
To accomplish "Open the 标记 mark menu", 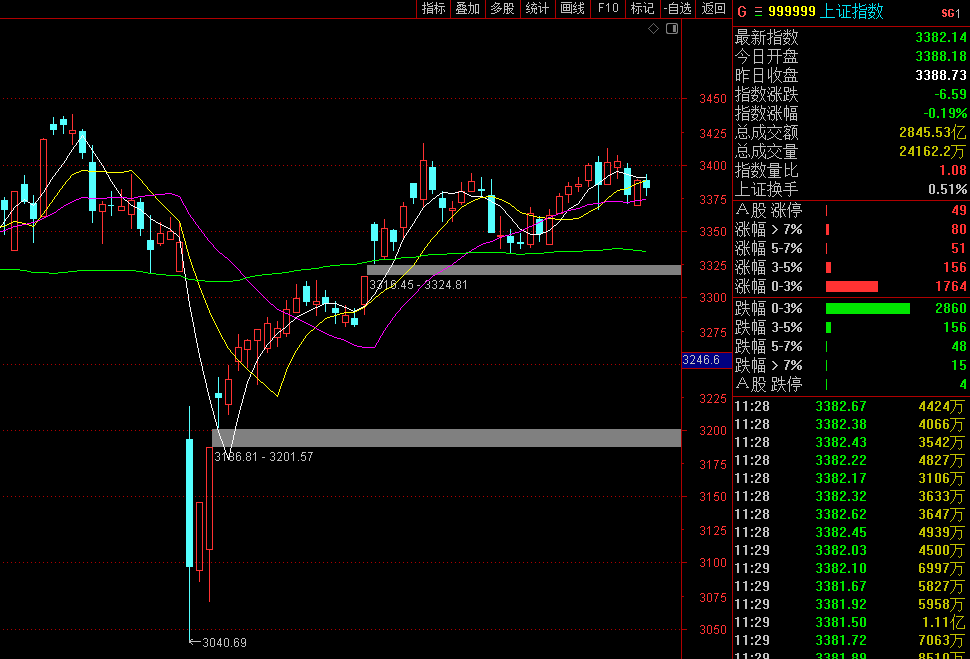I will [642, 9].
